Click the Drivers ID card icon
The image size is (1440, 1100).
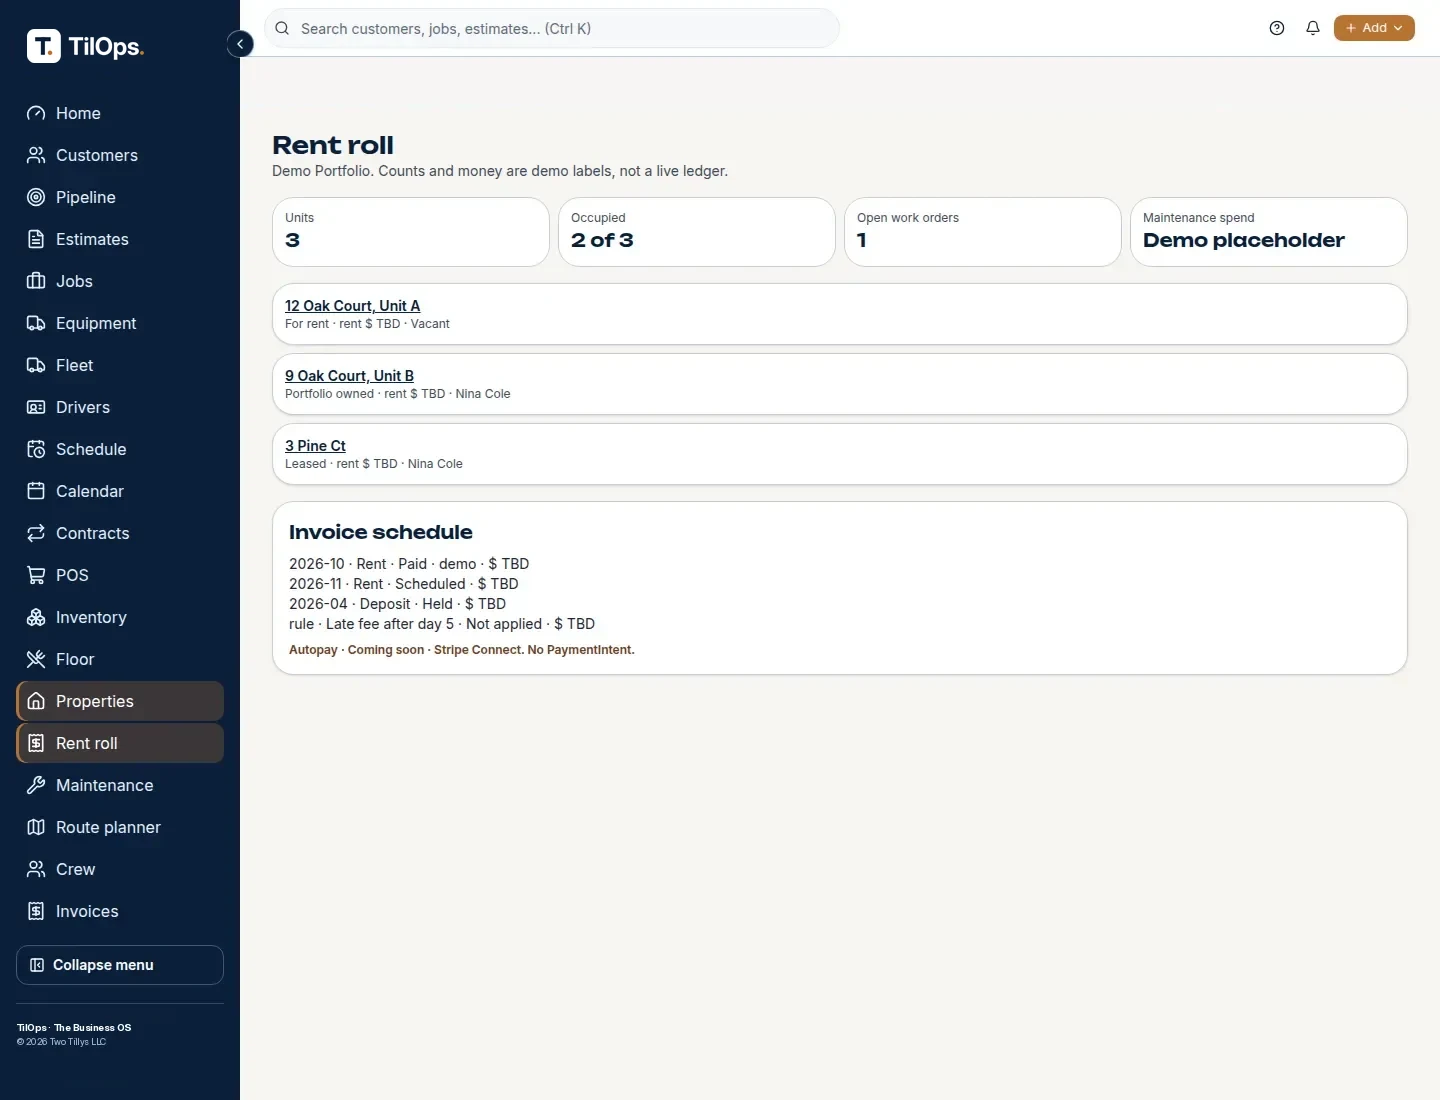coord(36,407)
